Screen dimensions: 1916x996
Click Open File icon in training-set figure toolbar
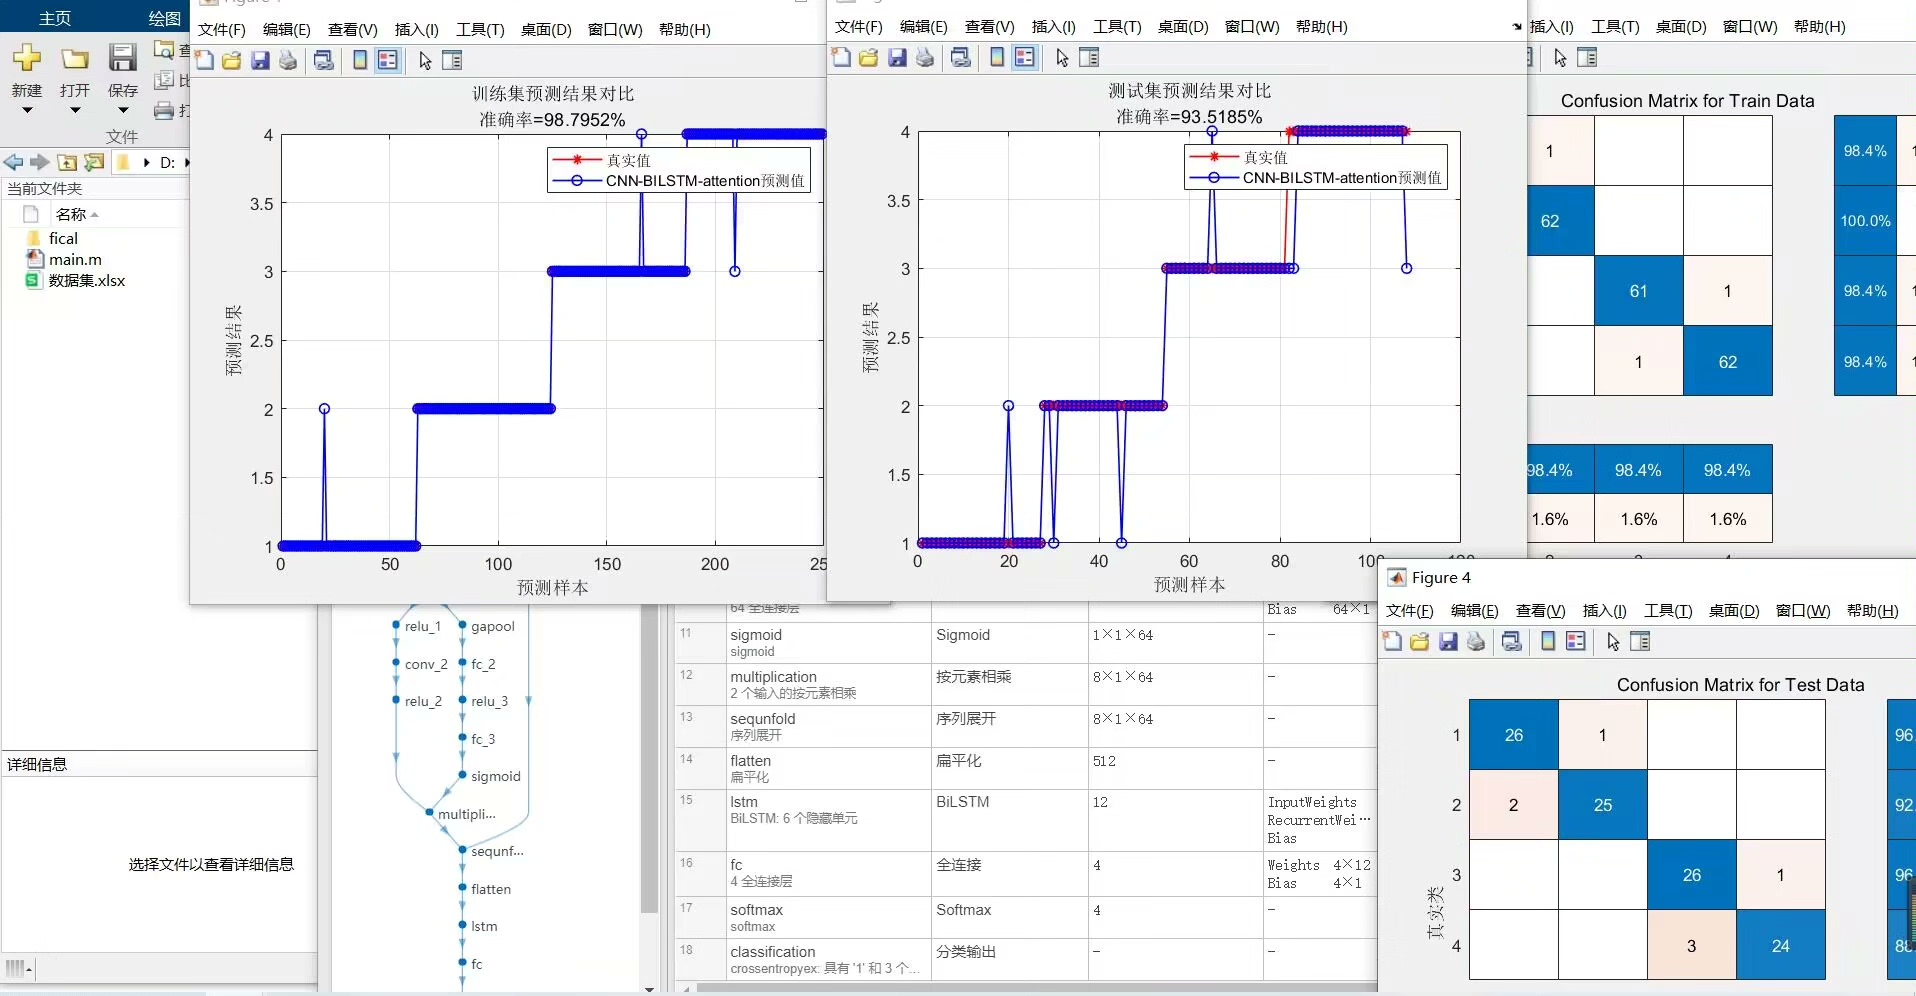pyautogui.click(x=232, y=61)
